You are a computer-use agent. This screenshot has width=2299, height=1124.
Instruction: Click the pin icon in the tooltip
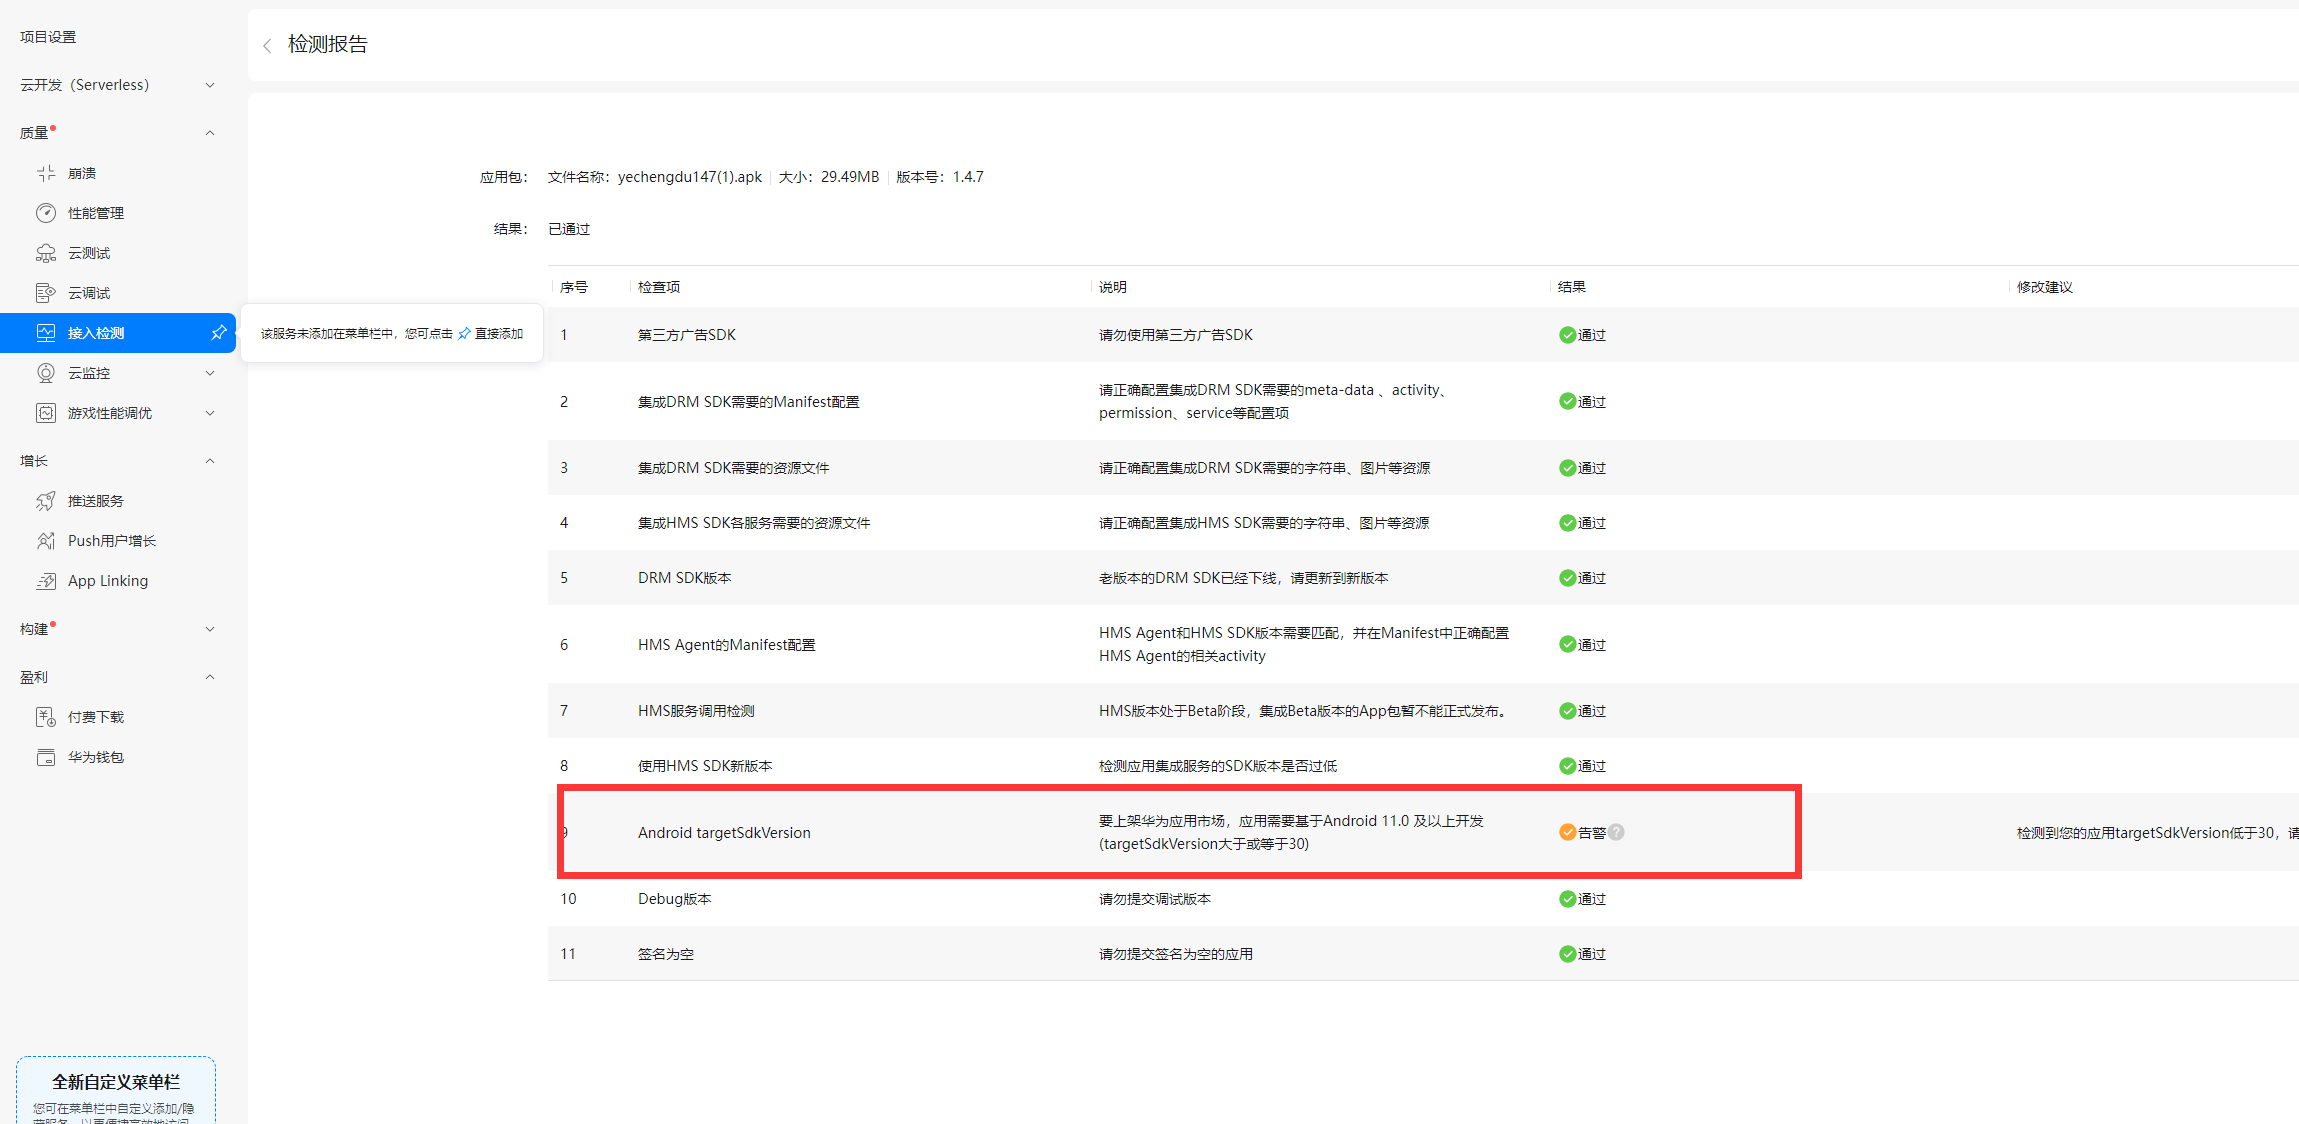pos(464,334)
